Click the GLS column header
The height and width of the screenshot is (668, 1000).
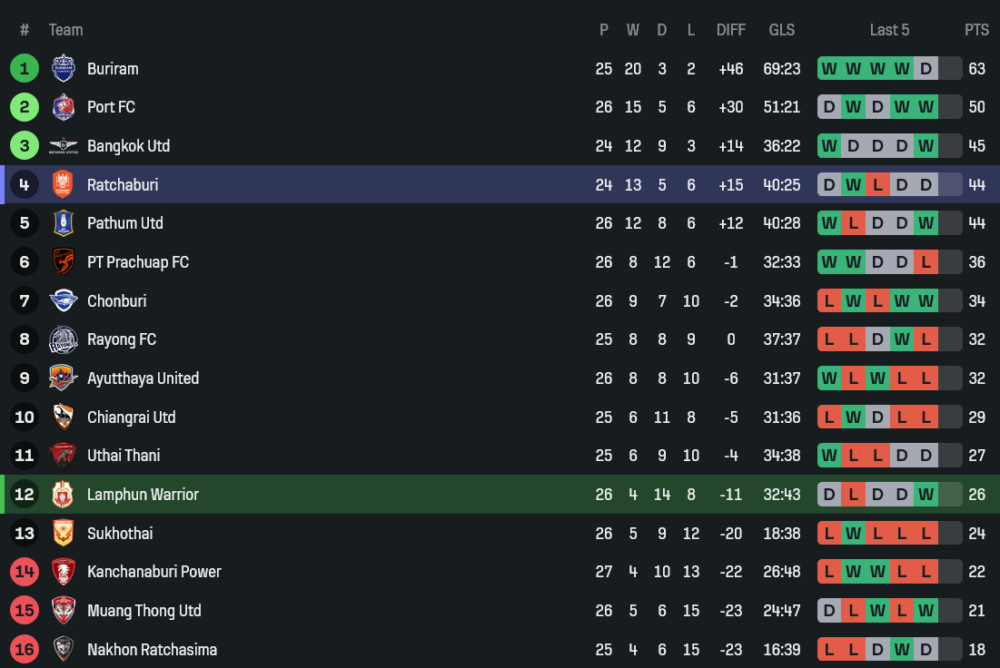click(x=782, y=30)
